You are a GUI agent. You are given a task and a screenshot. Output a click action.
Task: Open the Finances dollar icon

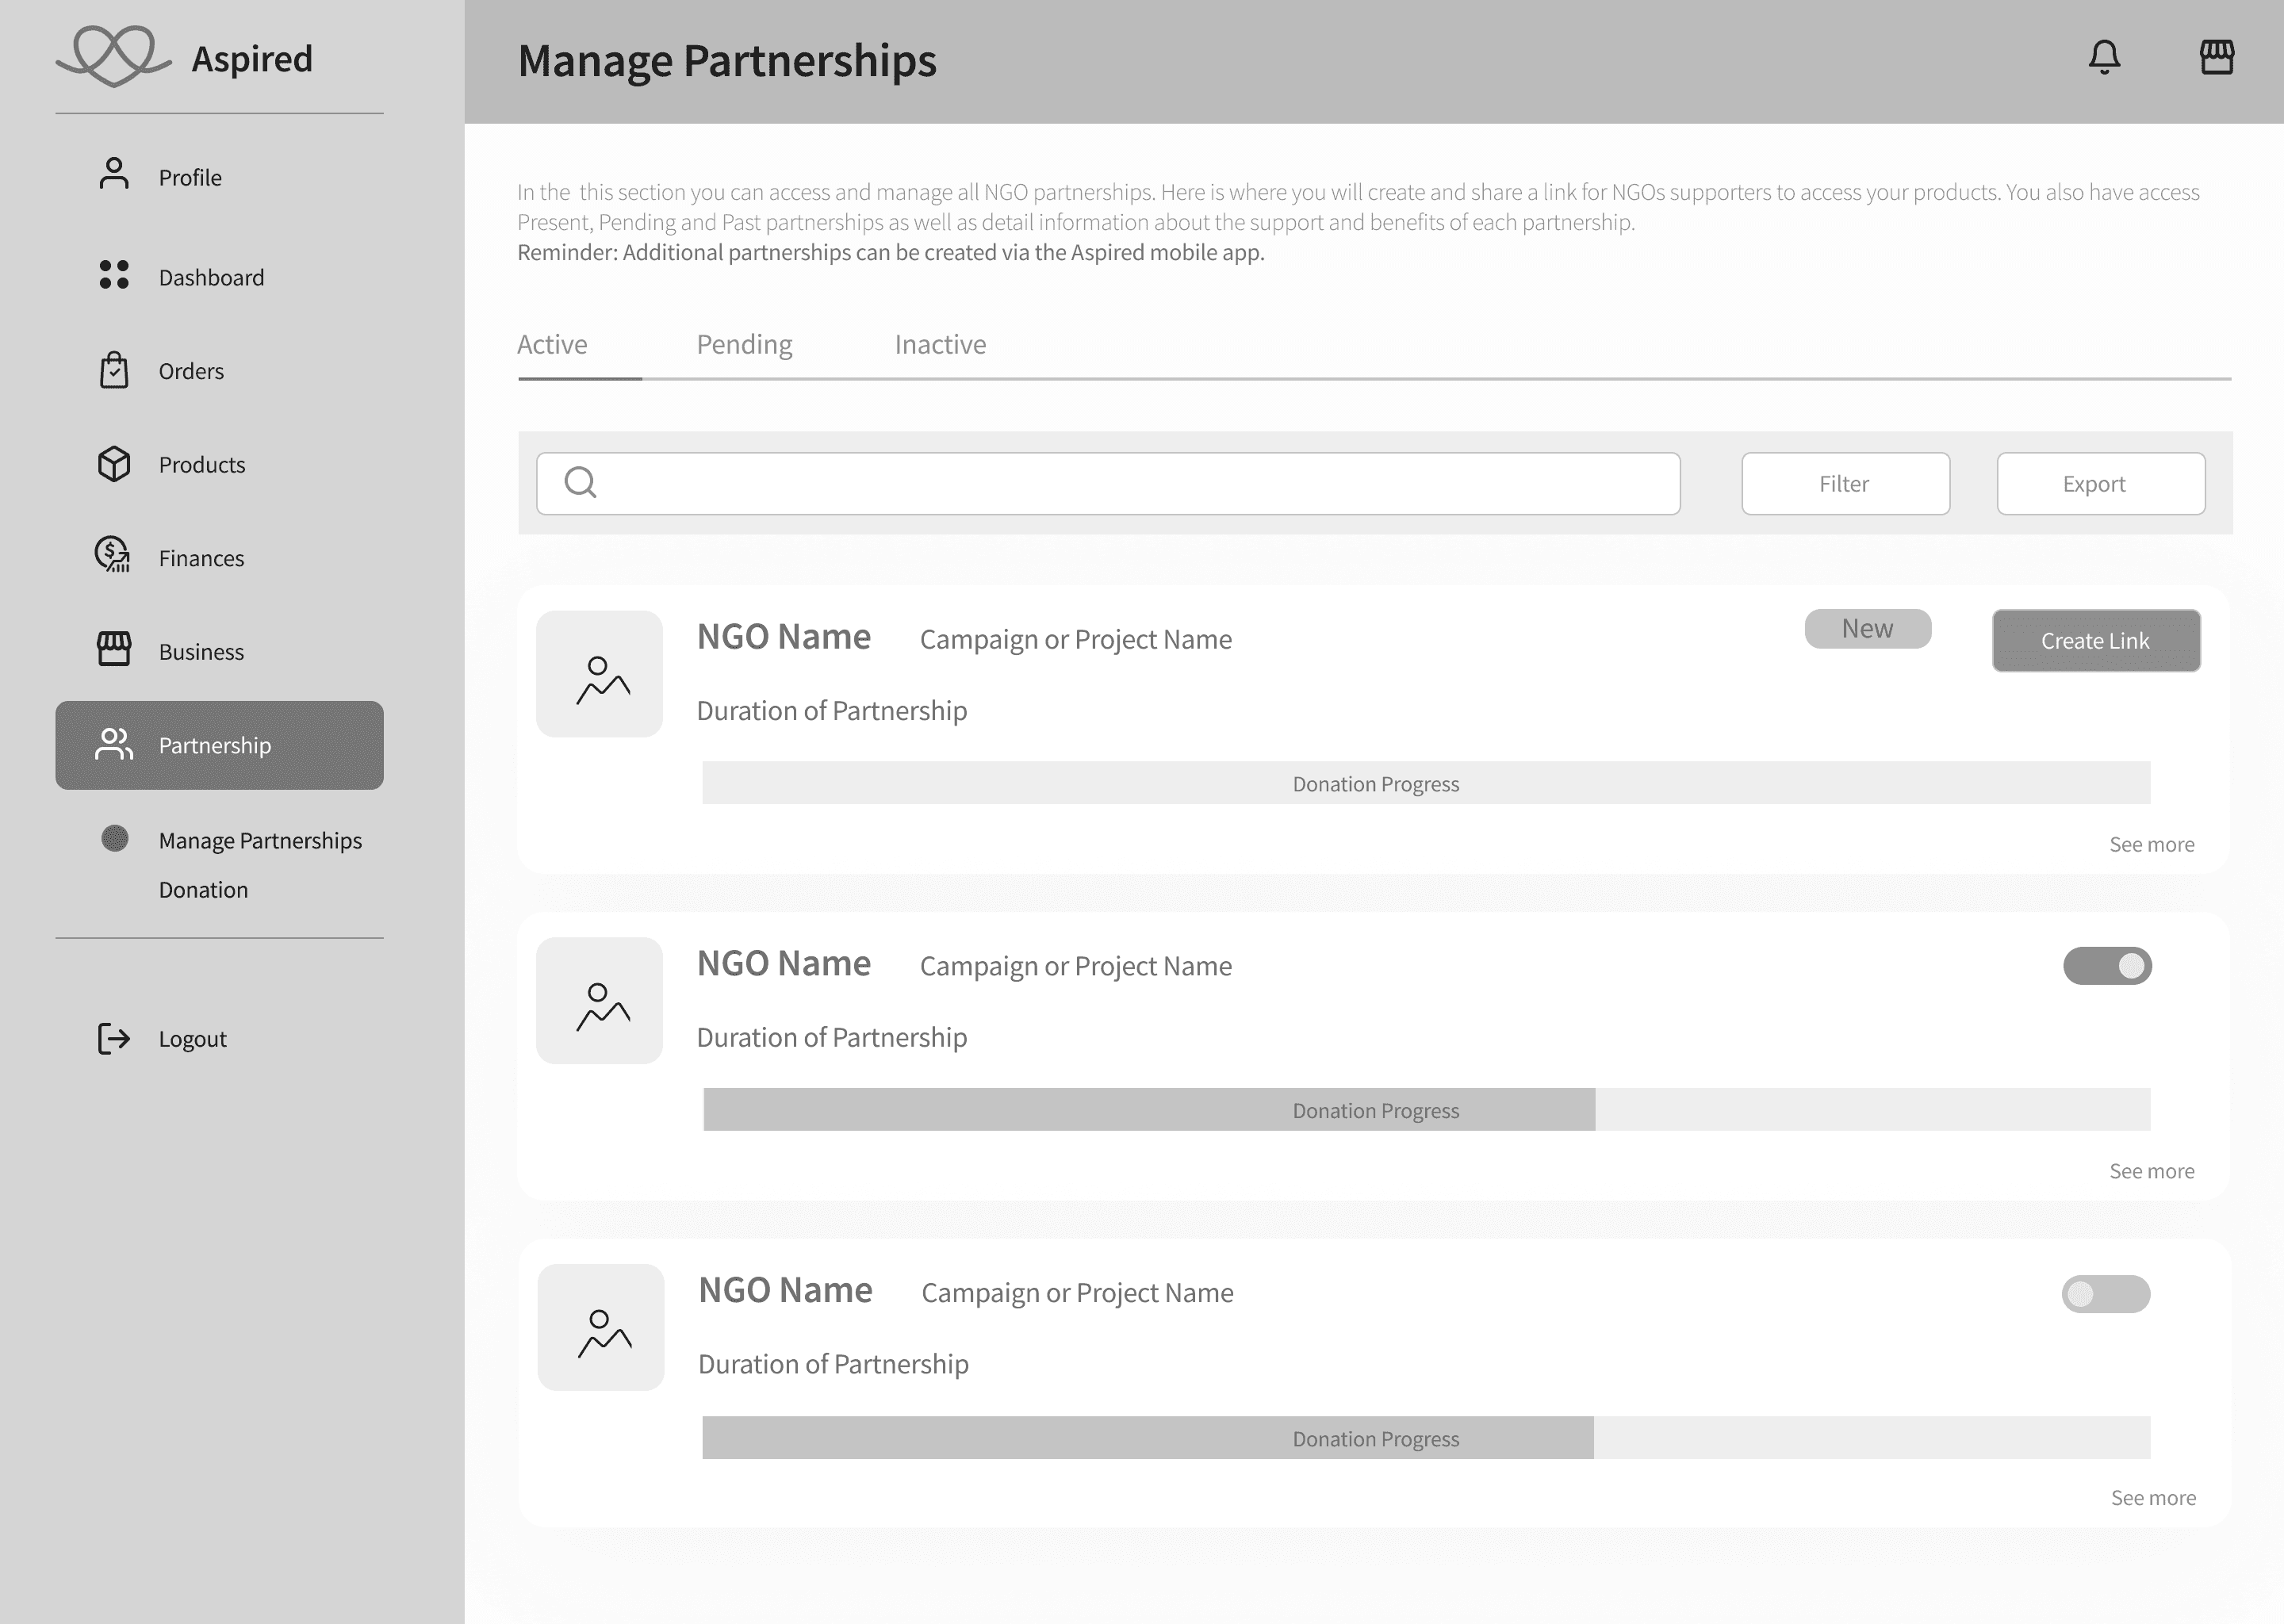pos(113,555)
